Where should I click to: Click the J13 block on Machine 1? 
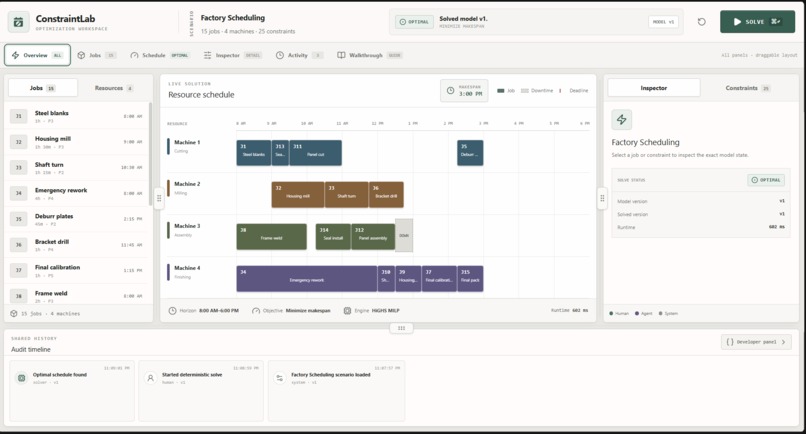(280, 153)
